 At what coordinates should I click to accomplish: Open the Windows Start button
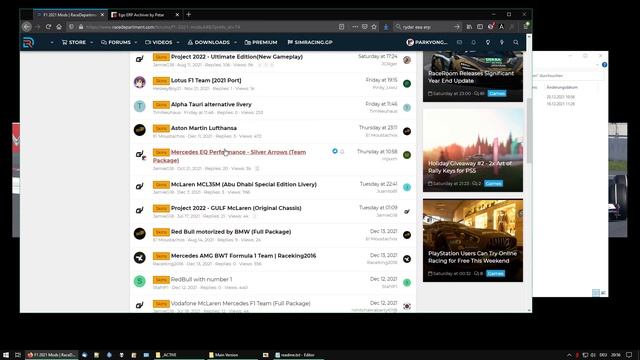pos(6,355)
